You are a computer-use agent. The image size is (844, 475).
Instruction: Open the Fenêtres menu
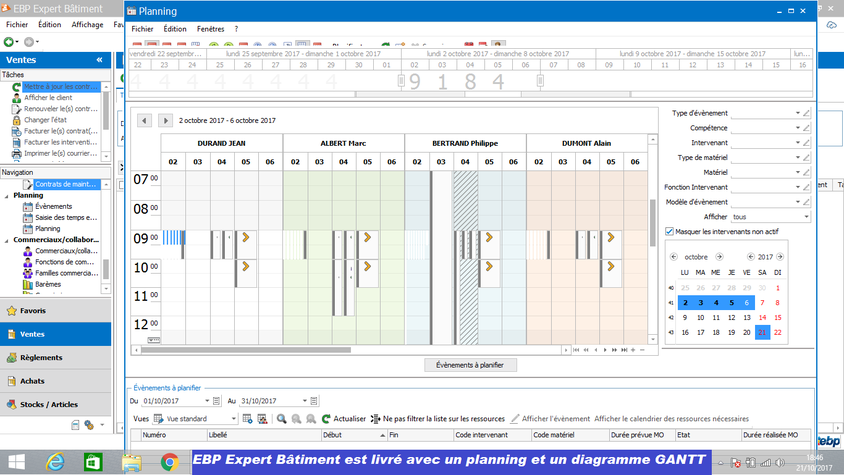coord(210,29)
